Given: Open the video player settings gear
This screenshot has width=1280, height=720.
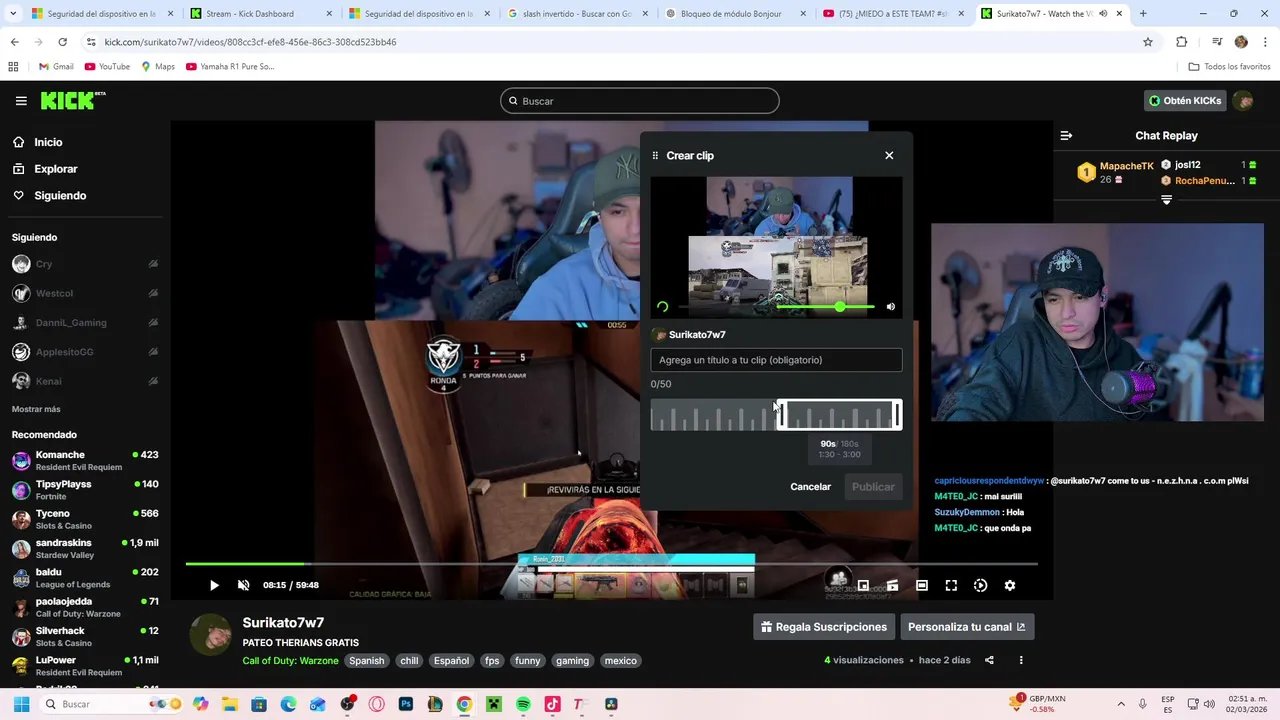Looking at the screenshot, I should tap(1010, 585).
